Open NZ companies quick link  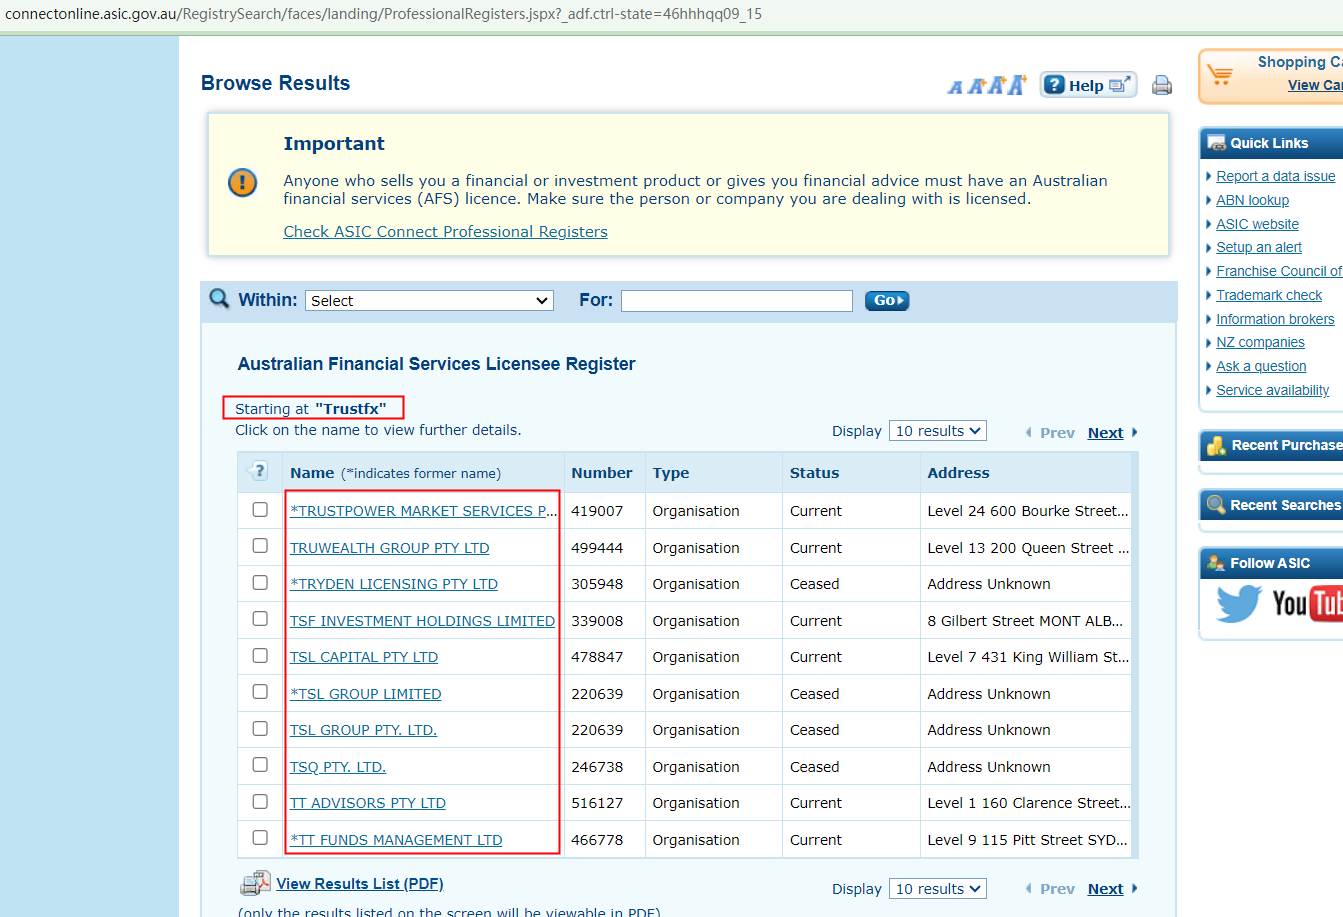tap(1260, 342)
